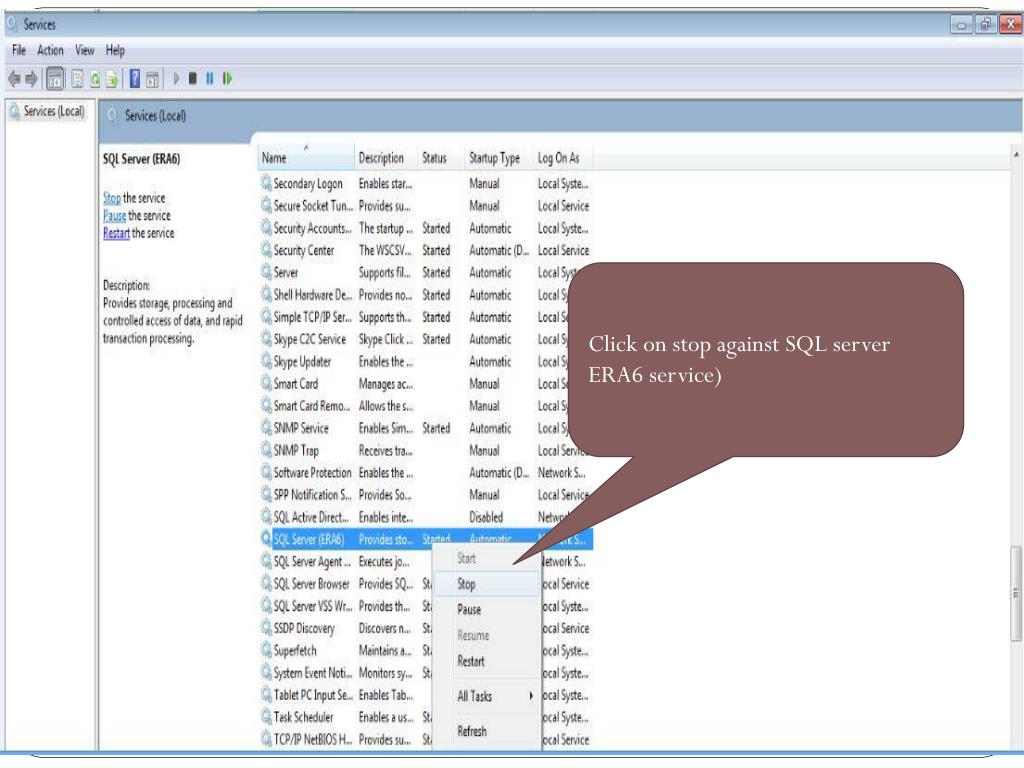
Task: Click the vertical scrollbar thumb of the services list
Action: (1016, 594)
